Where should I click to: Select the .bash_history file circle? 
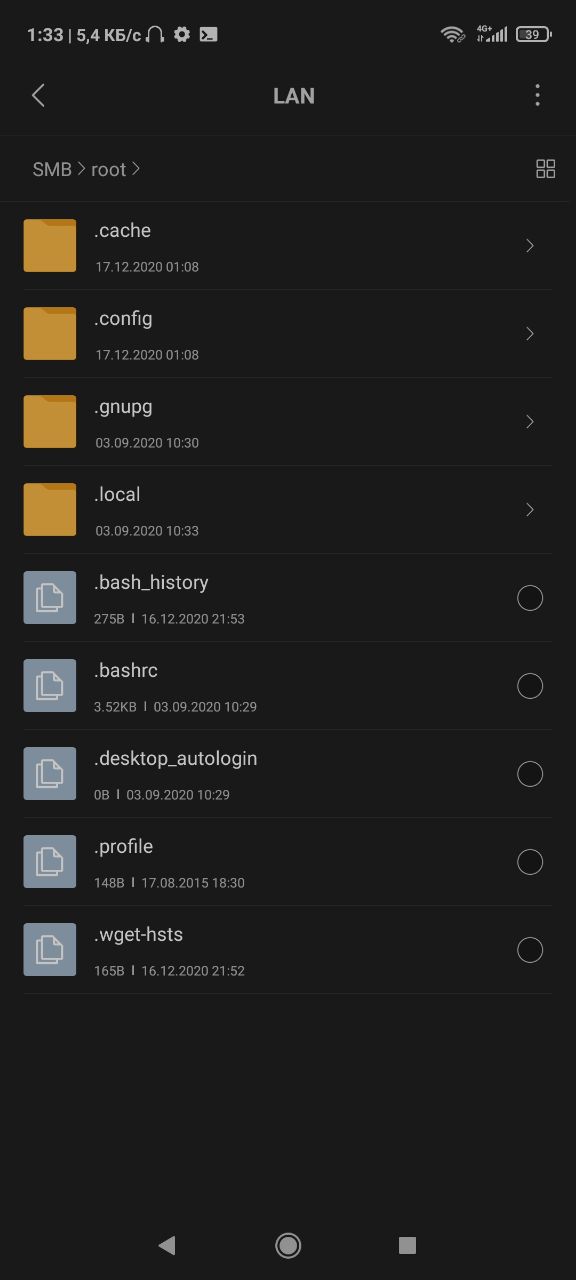point(530,598)
